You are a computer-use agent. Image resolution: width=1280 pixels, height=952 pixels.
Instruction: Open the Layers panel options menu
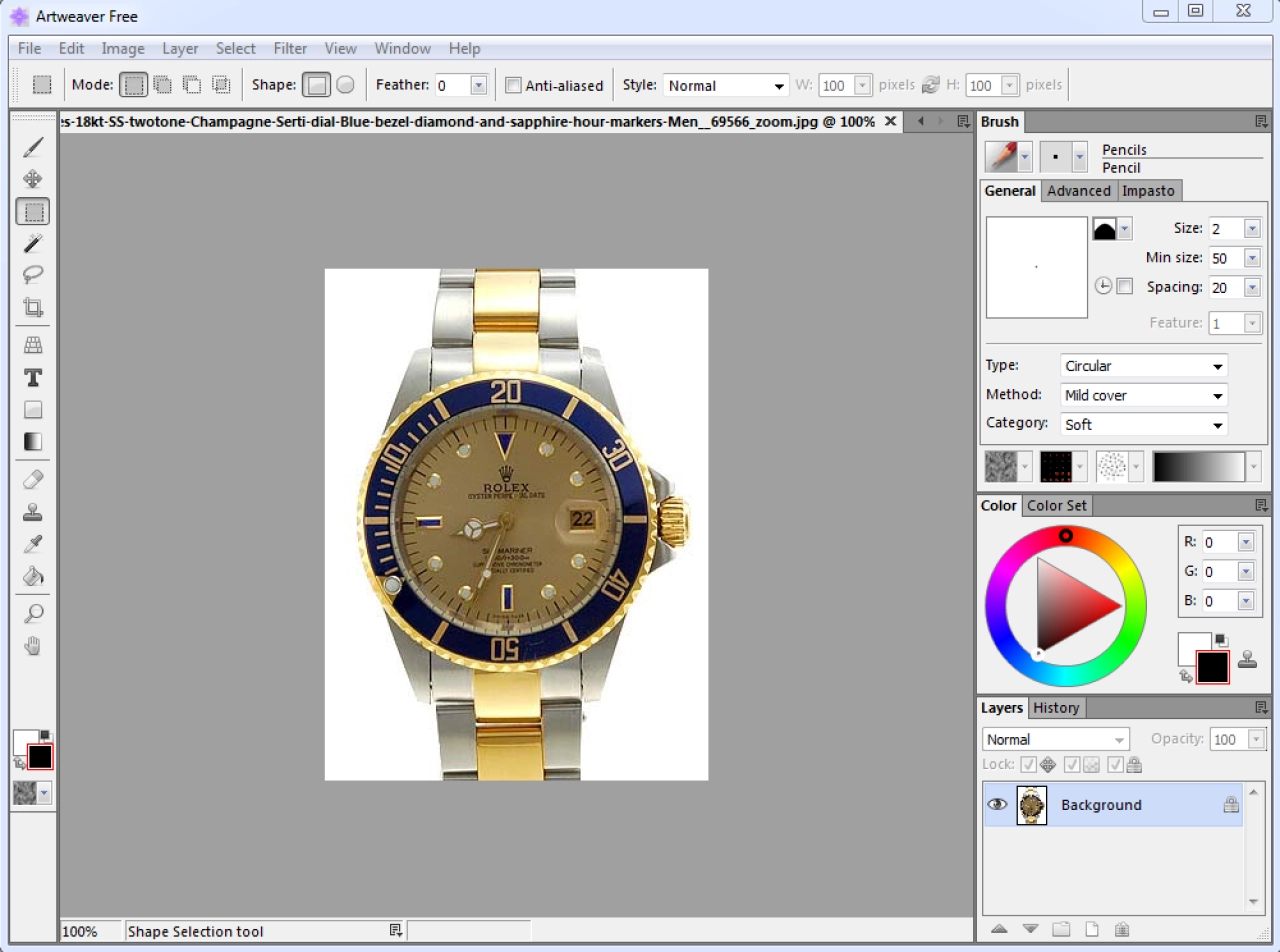click(x=1261, y=708)
